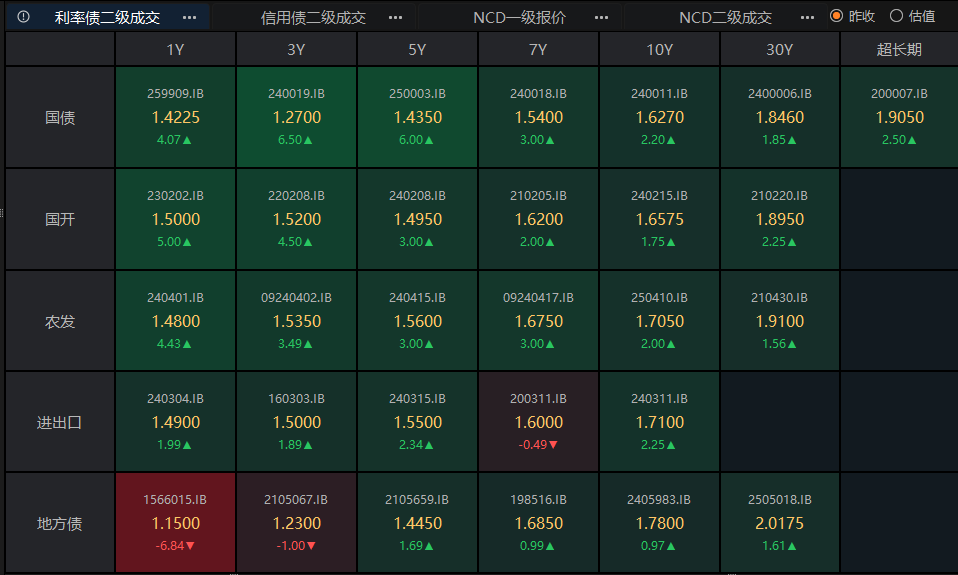
Task: Open the red 1566015.IB cell
Action: [x=175, y=523]
